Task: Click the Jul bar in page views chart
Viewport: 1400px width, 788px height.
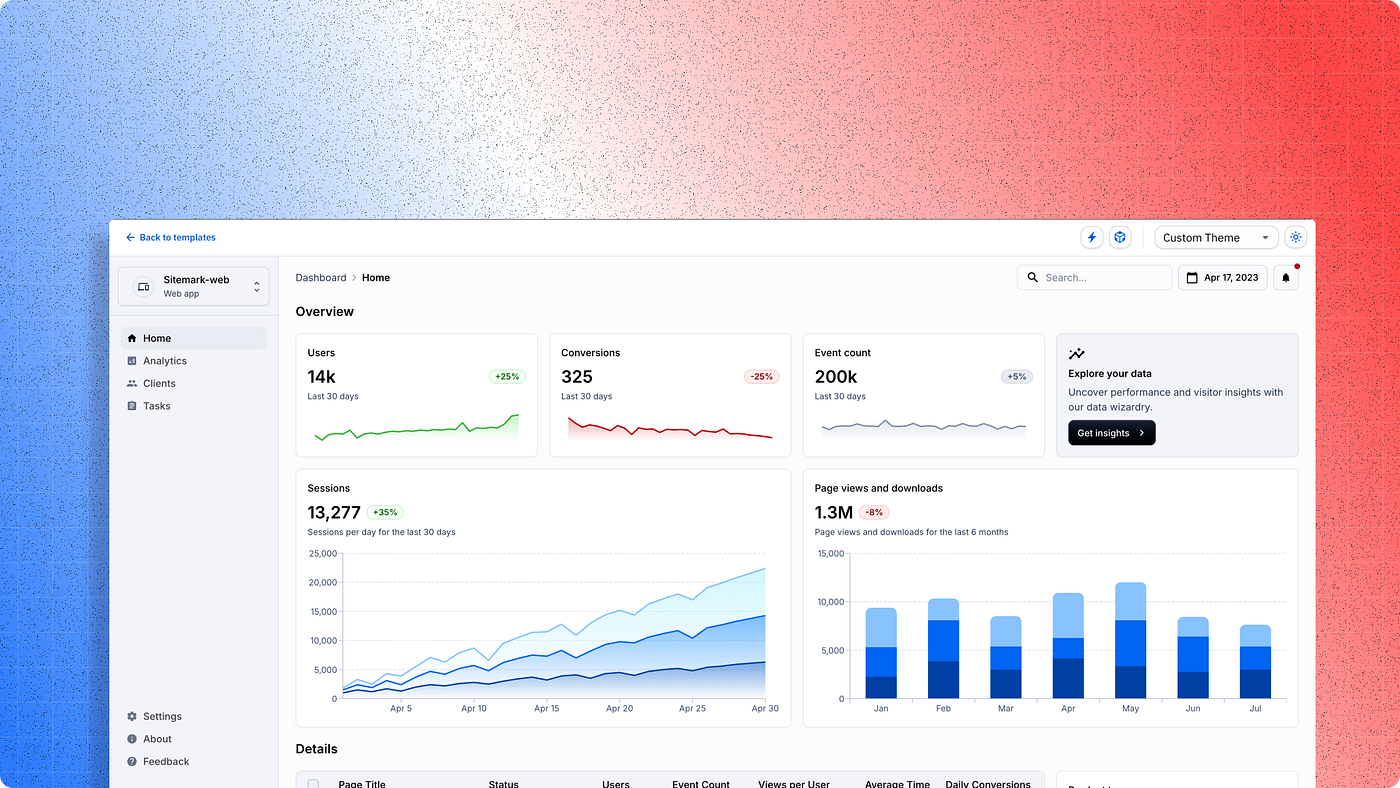Action: [x=1255, y=662]
